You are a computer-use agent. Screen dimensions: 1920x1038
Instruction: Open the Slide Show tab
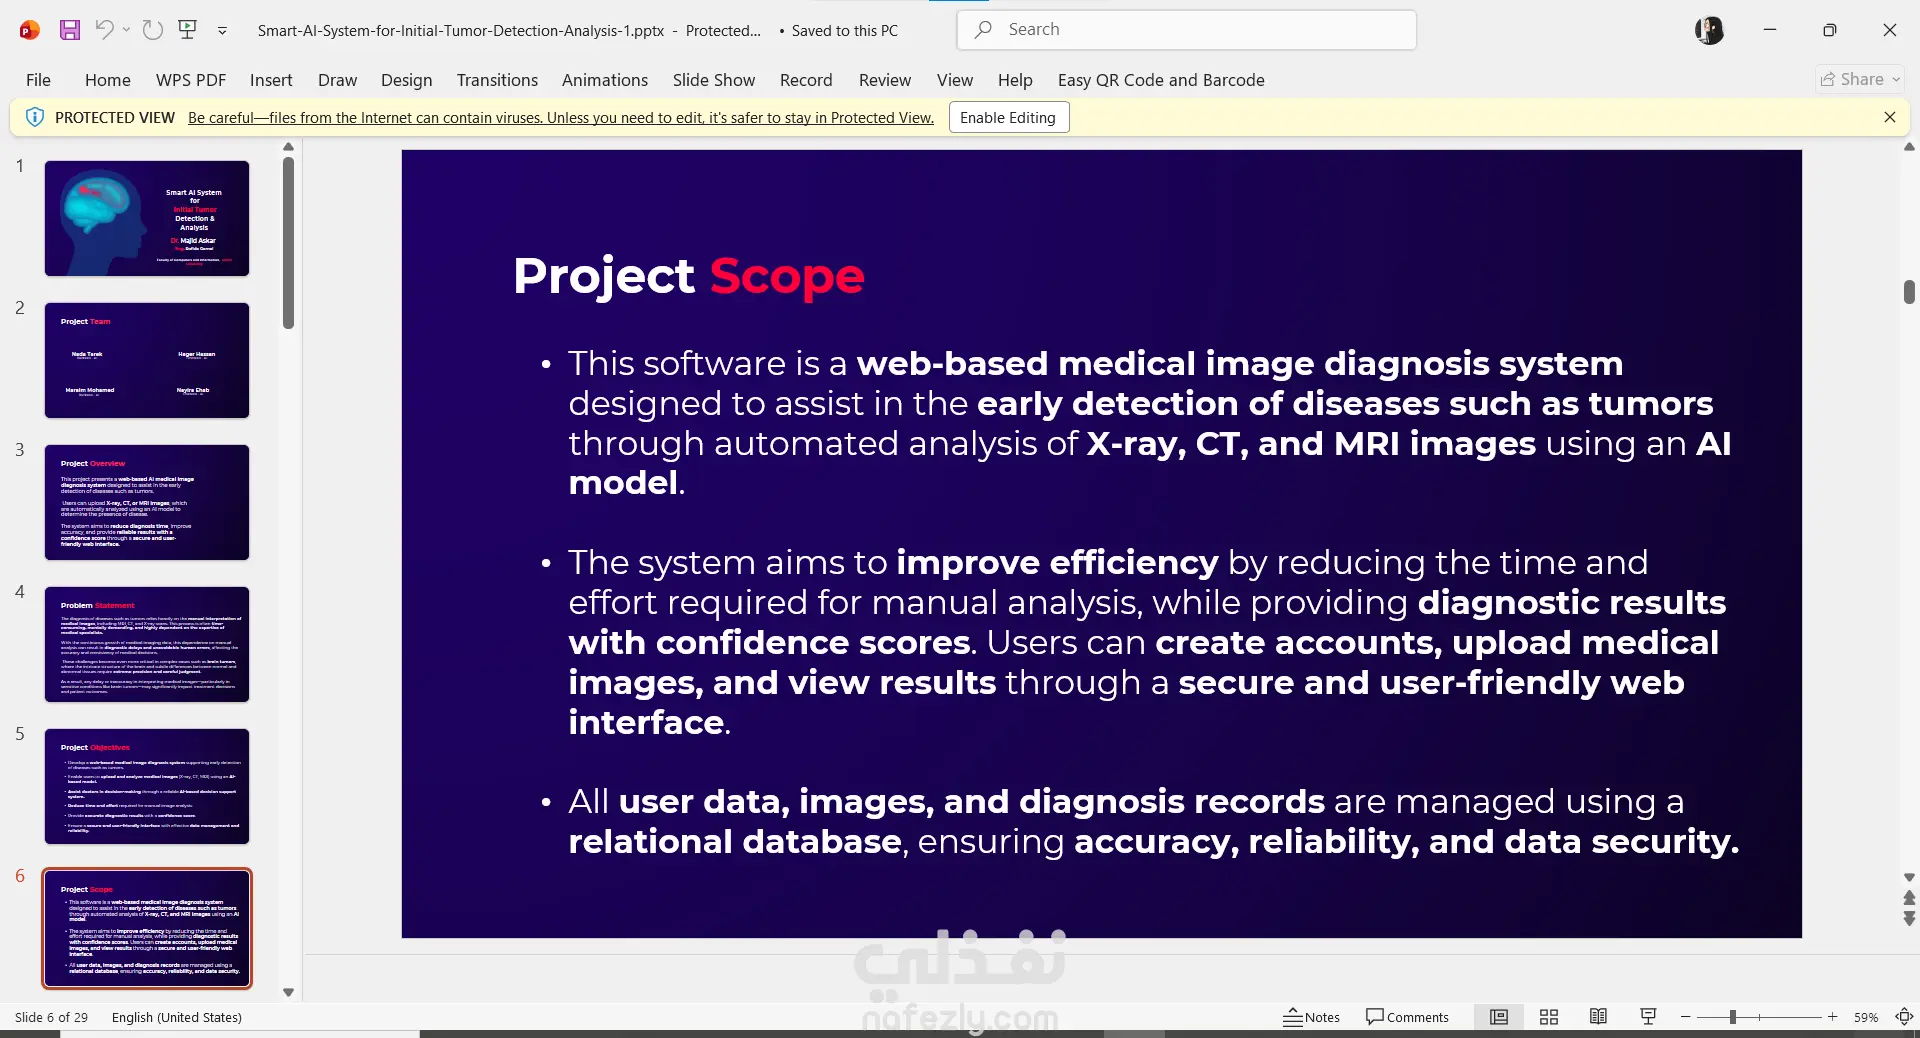pyautogui.click(x=714, y=80)
